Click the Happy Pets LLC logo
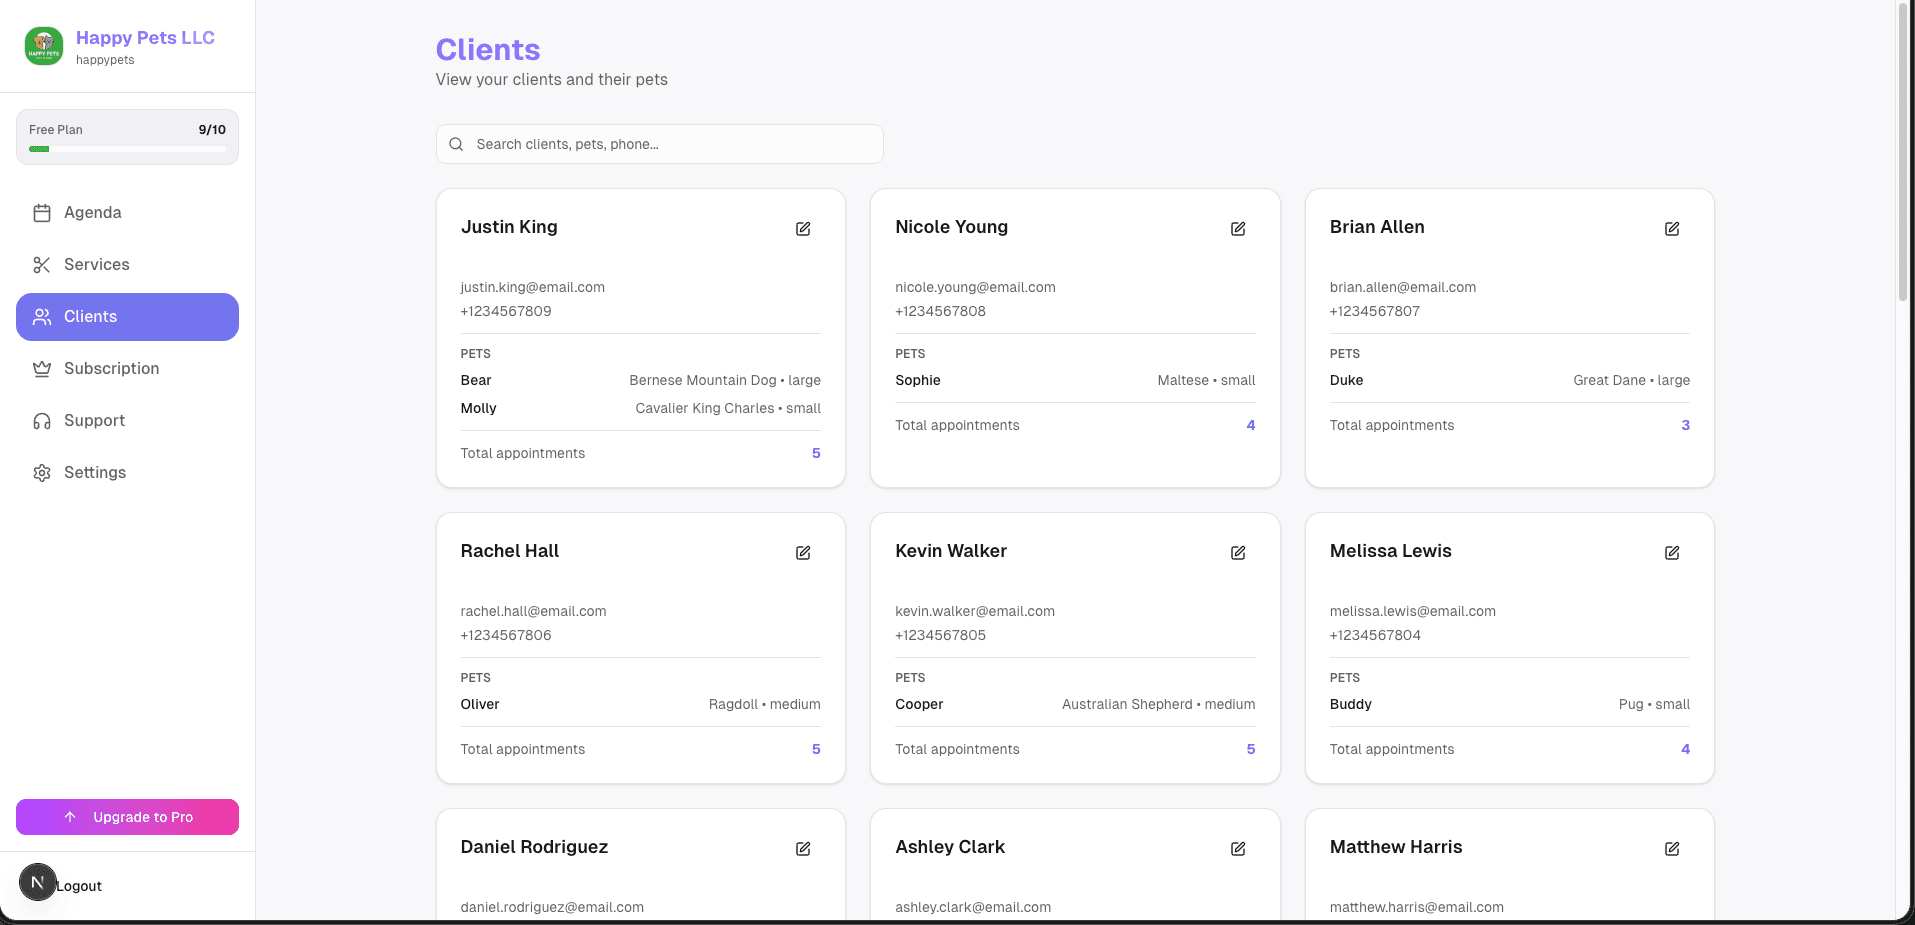 pyautogui.click(x=43, y=46)
